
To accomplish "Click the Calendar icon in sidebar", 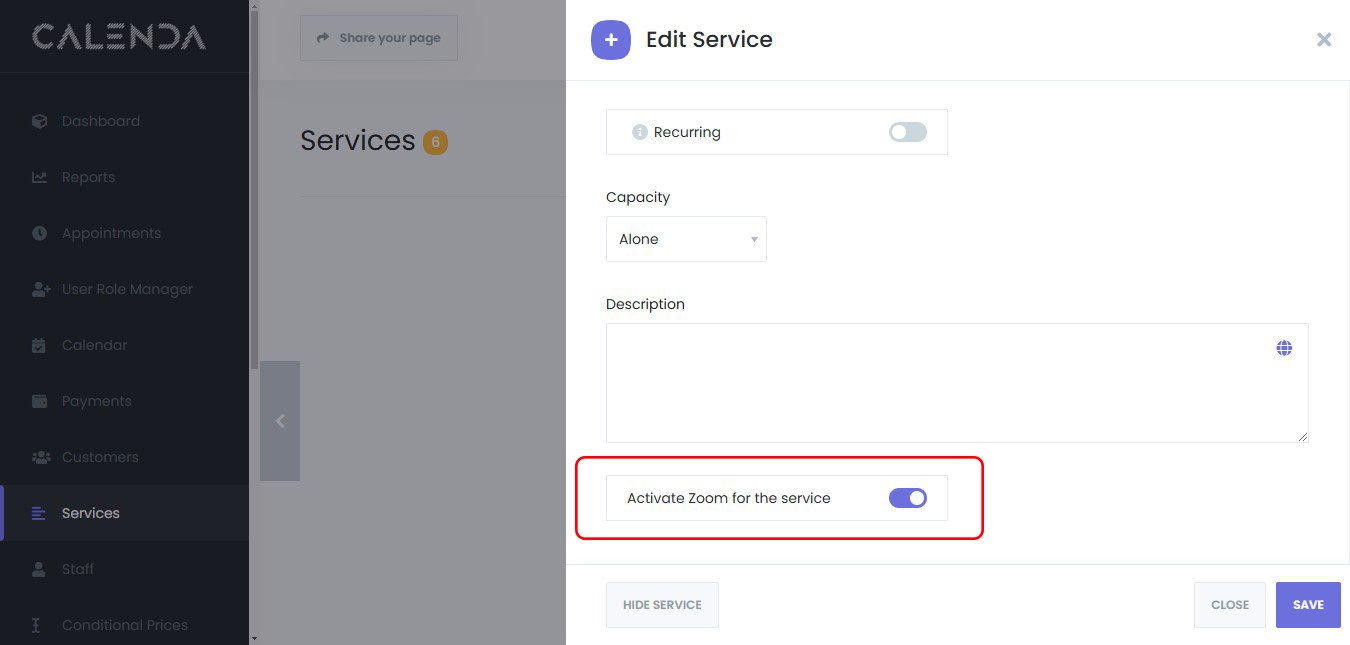I will coord(40,345).
